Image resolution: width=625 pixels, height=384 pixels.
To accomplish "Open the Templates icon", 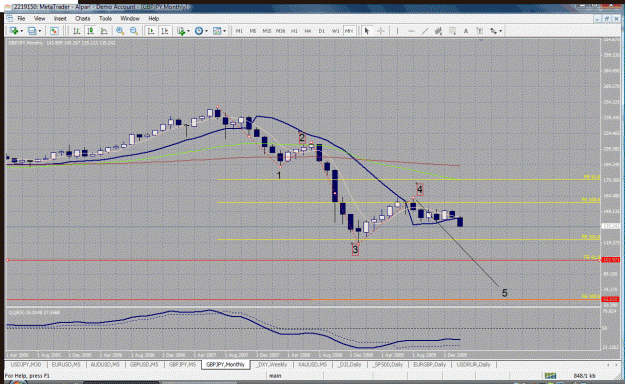I will pos(217,31).
